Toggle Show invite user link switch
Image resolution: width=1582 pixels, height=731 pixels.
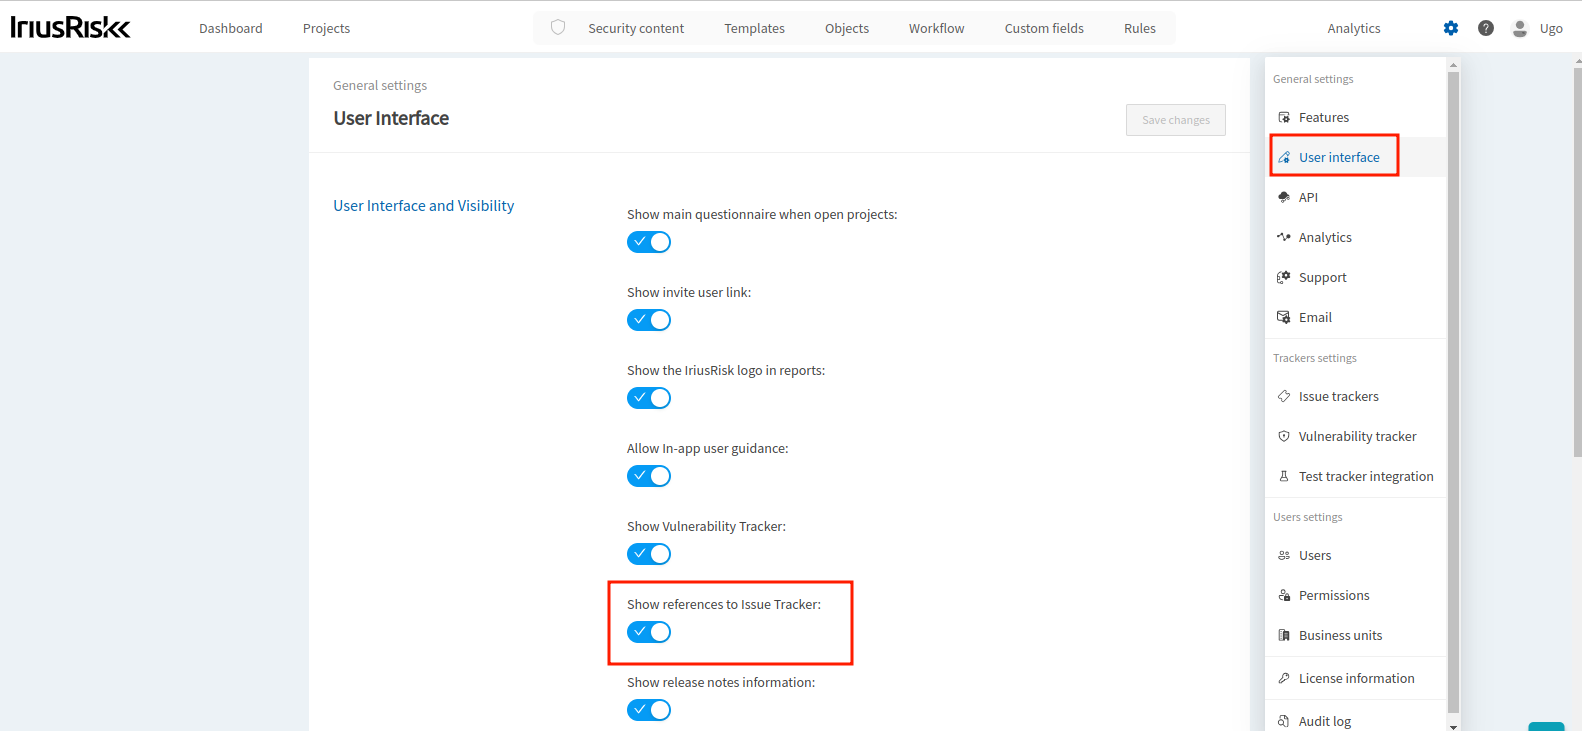(649, 320)
